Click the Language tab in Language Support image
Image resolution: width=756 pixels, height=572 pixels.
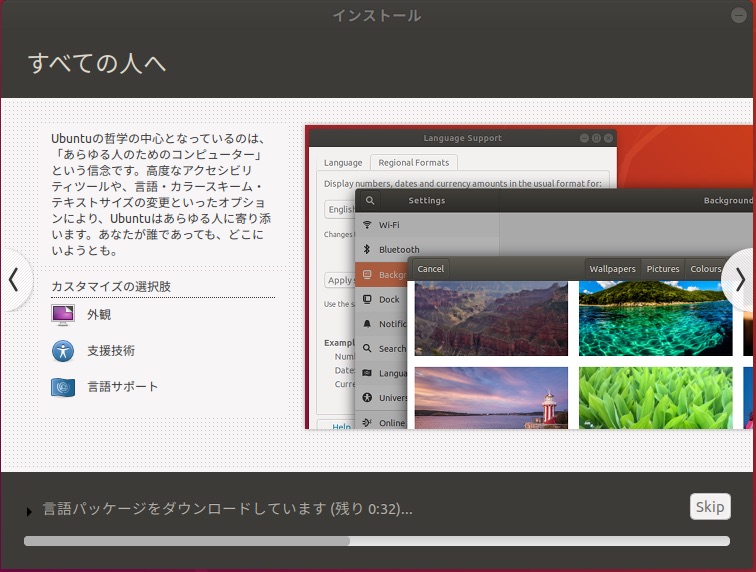(343, 163)
